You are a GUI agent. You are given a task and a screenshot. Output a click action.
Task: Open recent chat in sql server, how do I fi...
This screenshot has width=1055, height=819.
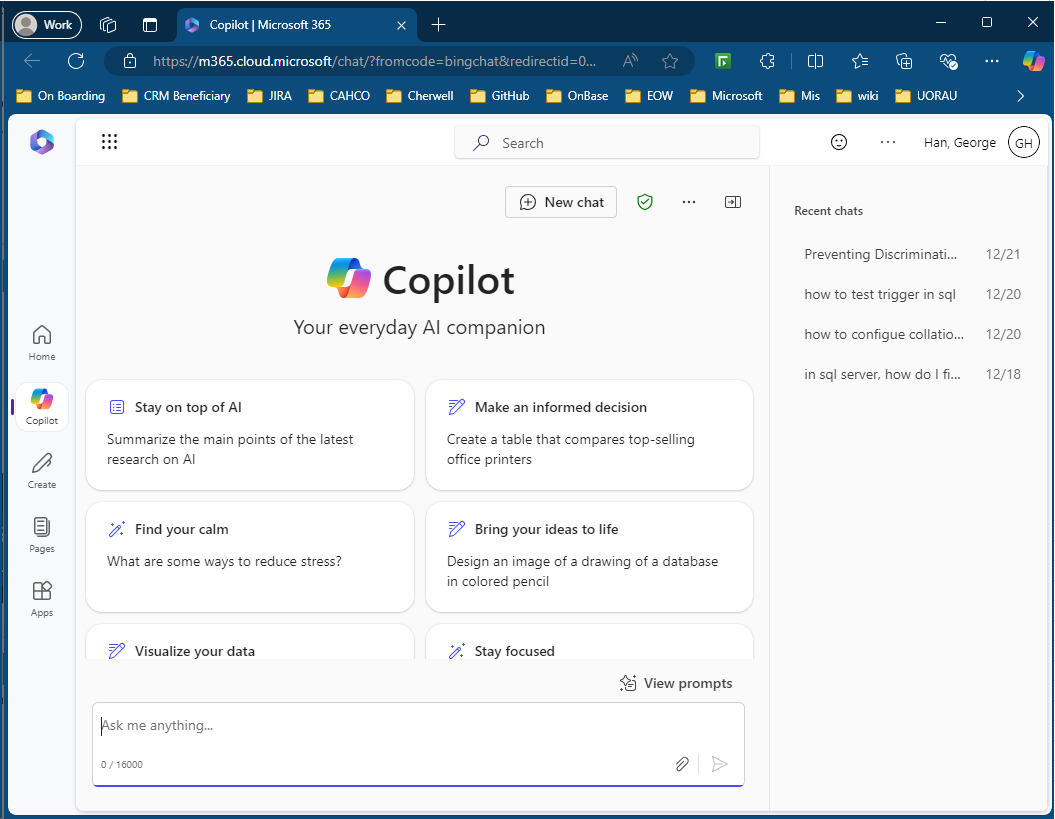click(912, 374)
